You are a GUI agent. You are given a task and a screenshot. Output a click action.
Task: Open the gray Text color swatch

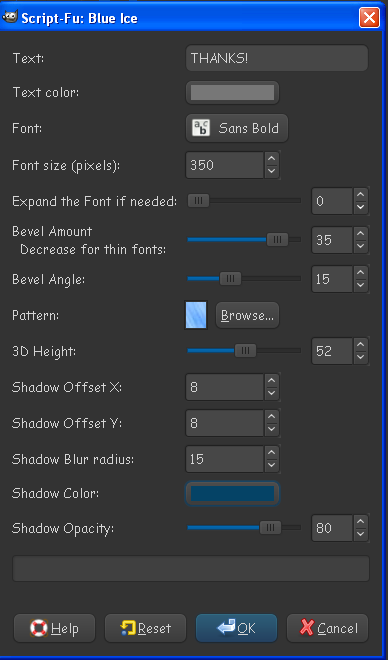pyautogui.click(x=232, y=92)
